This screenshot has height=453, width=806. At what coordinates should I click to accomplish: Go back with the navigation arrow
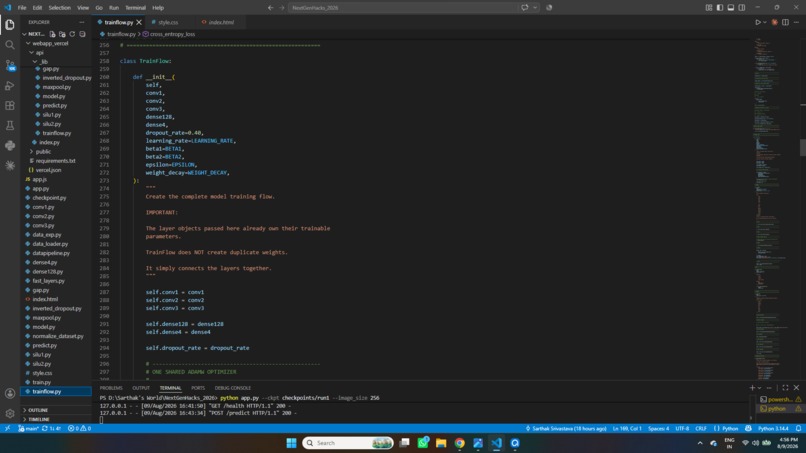point(270,8)
